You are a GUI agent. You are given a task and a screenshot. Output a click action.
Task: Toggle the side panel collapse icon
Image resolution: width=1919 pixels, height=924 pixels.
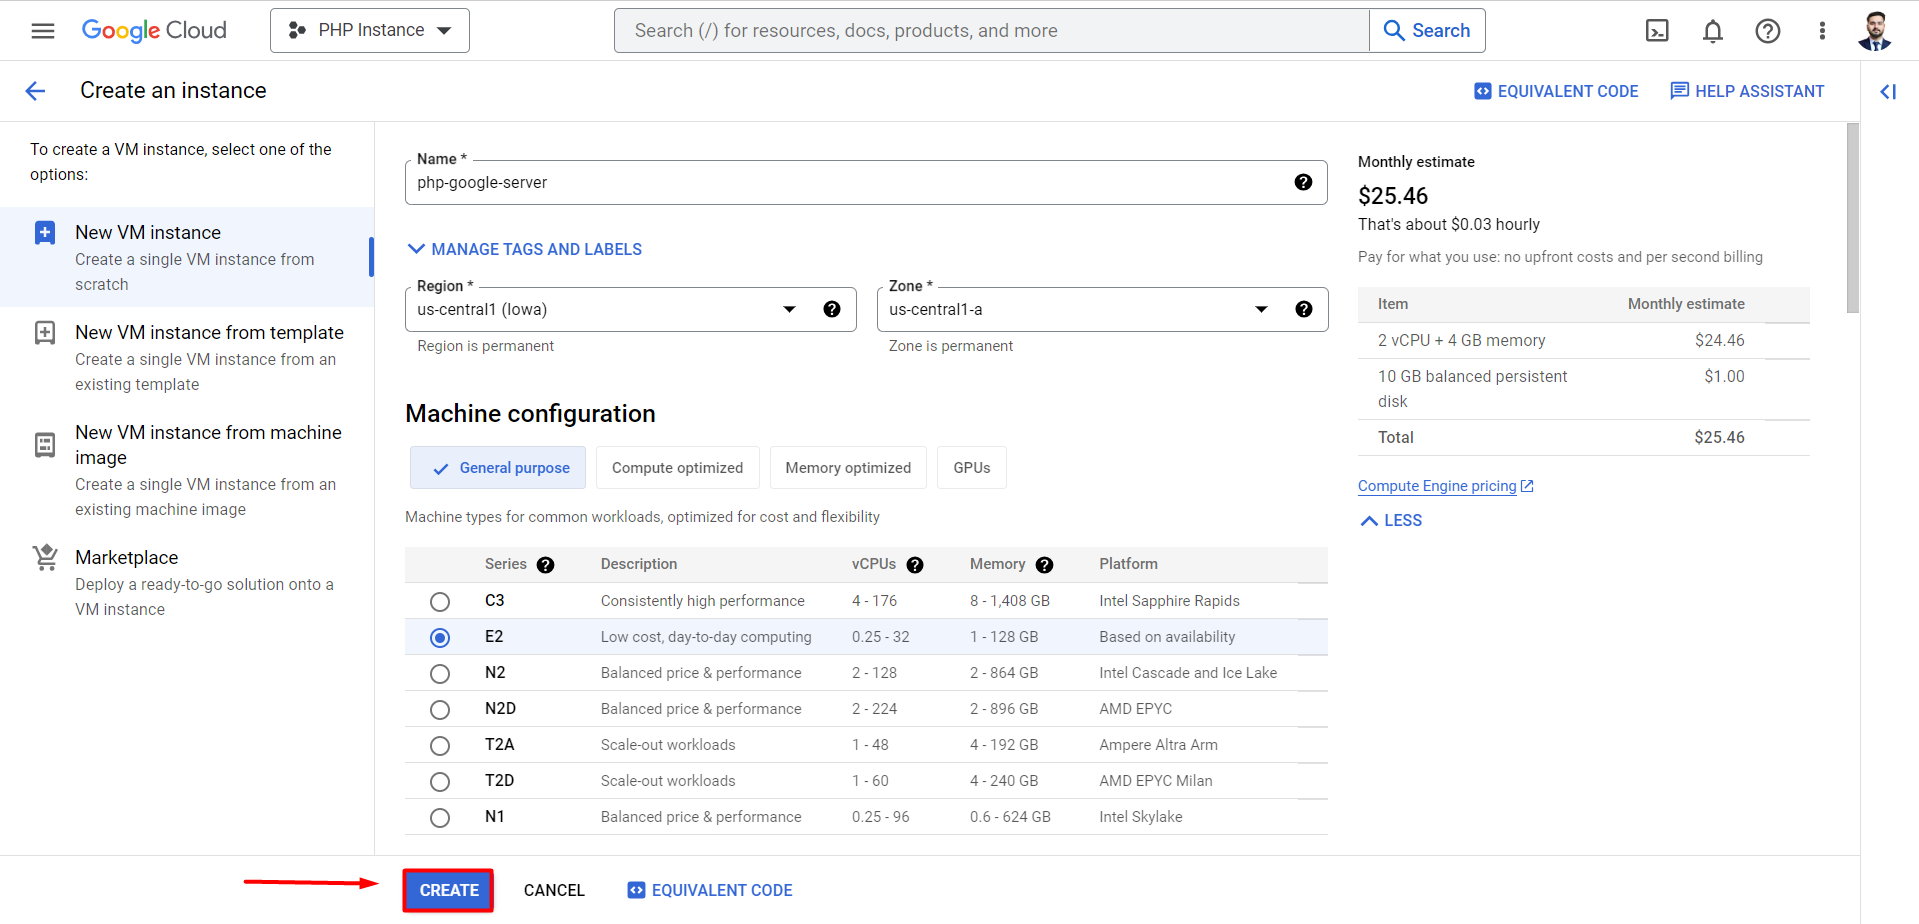[1888, 92]
